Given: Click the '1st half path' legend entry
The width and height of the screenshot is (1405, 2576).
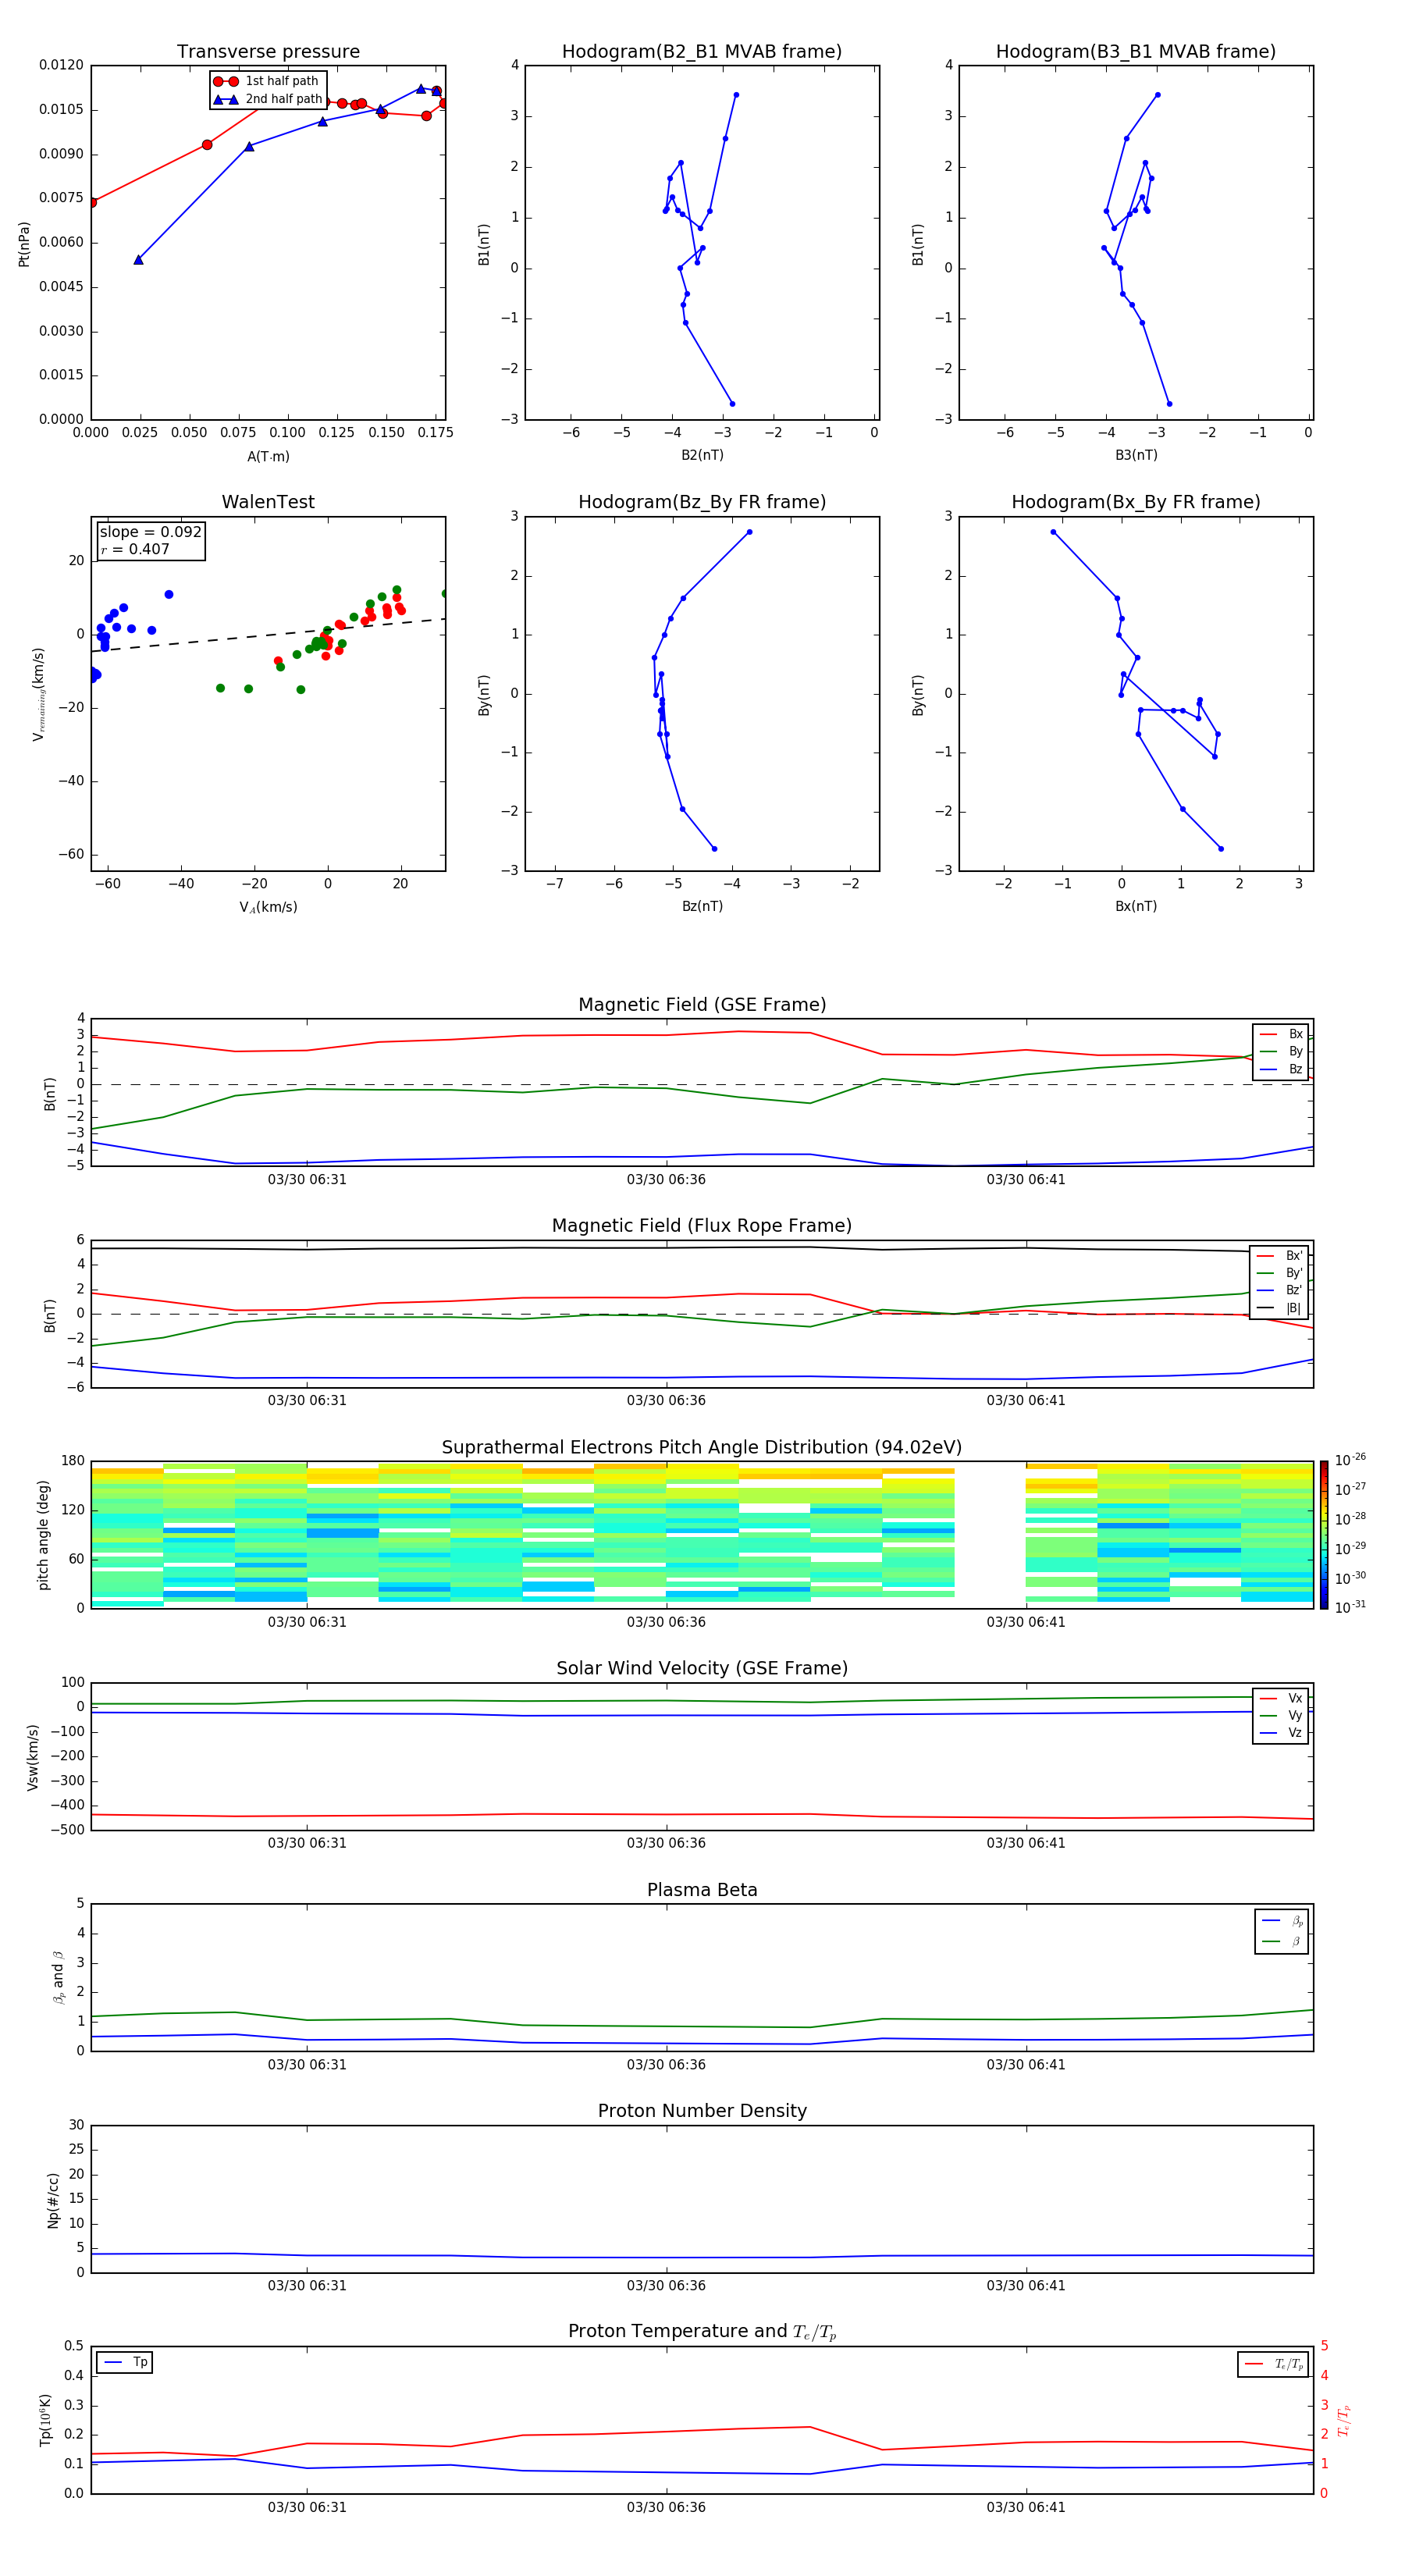Looking at the screenshot, I should [x=266, y=81].
